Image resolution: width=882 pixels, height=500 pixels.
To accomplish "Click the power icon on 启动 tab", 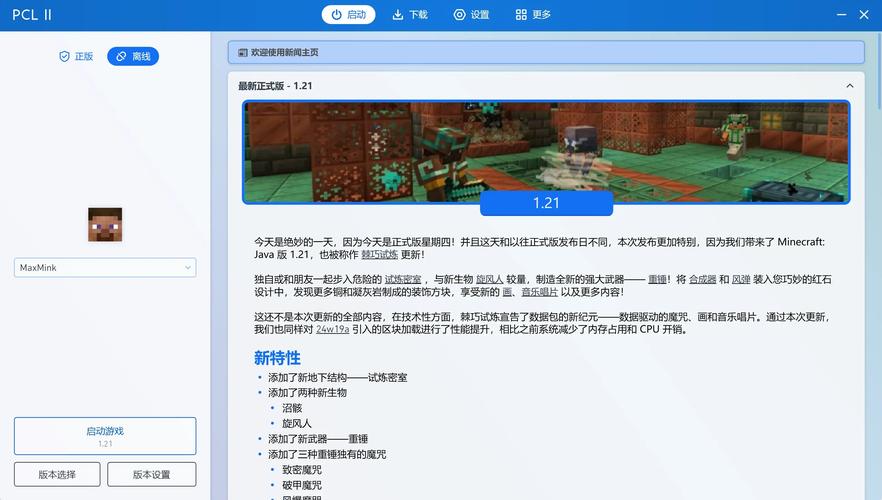I will (x=336, y=15).
